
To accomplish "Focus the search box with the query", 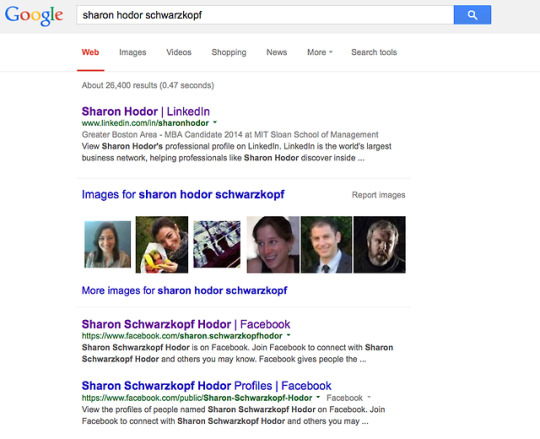I will click(265, 15).
